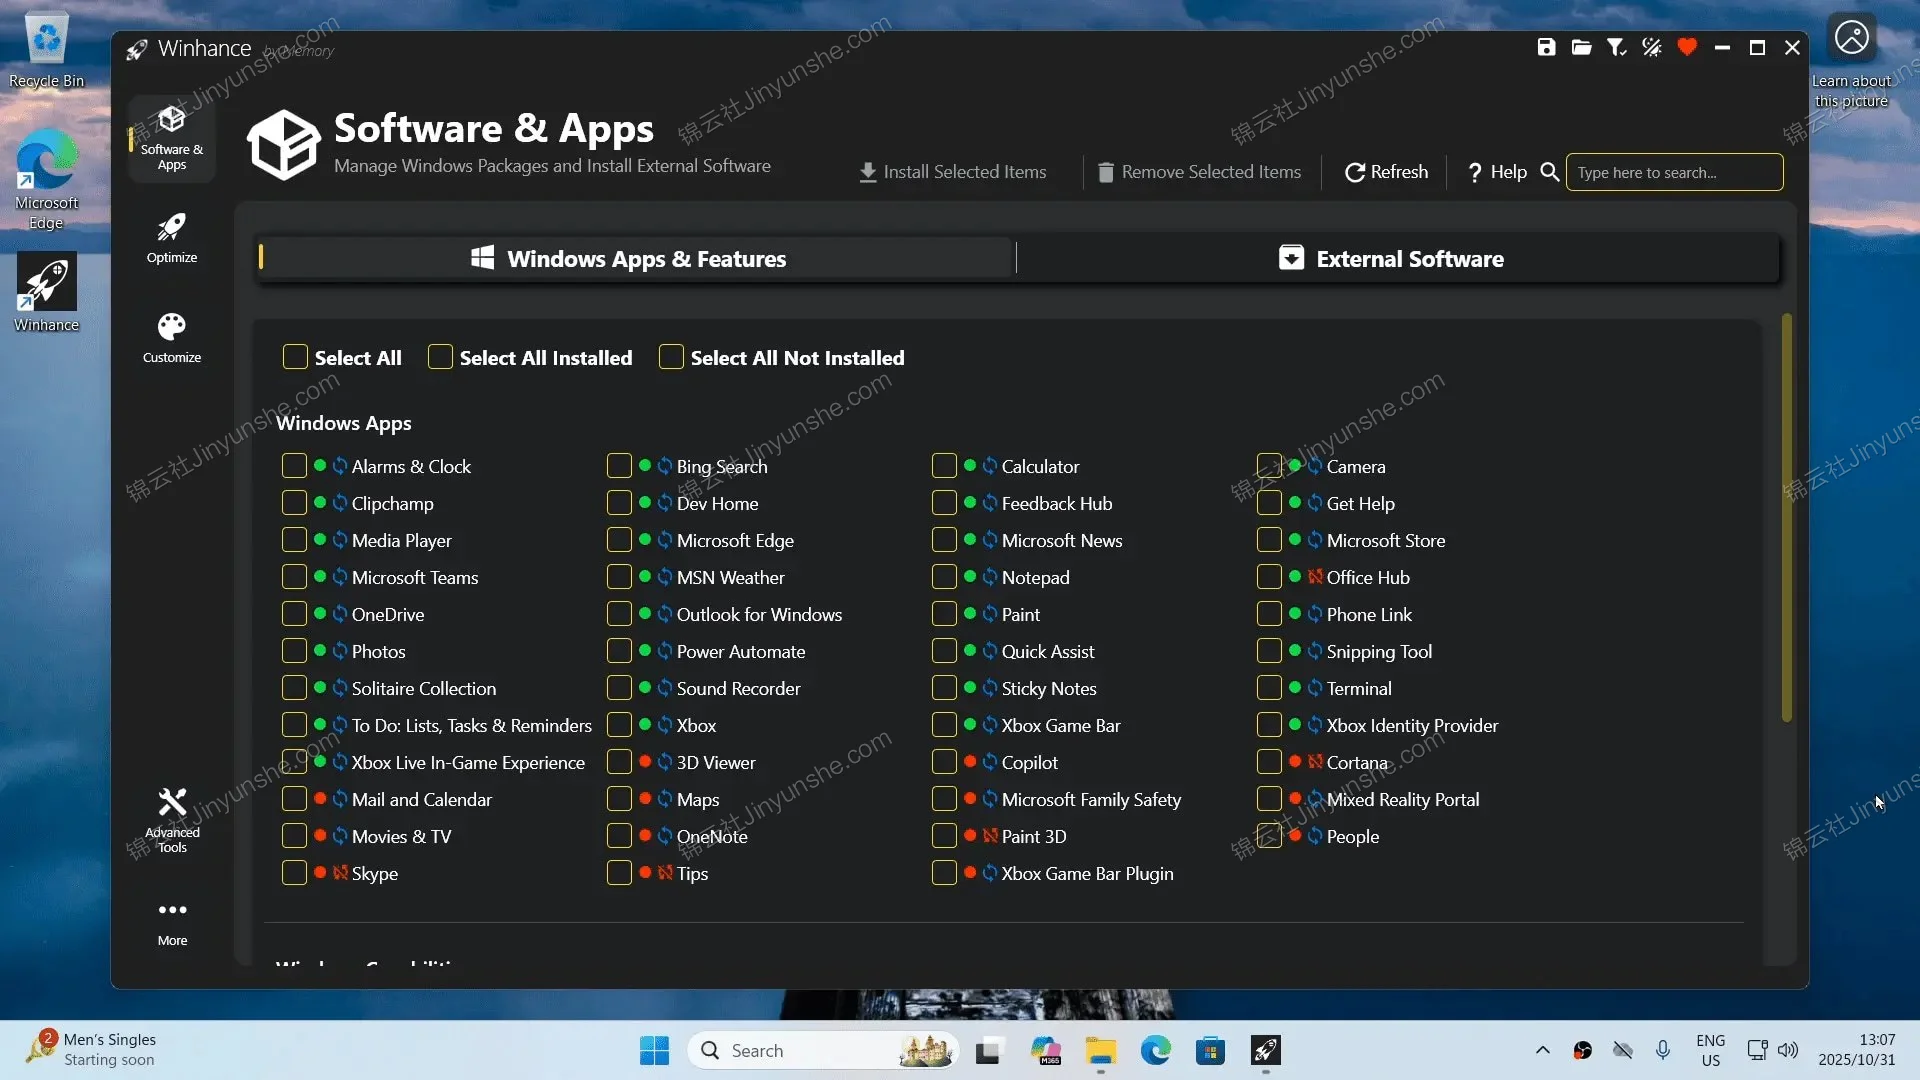Select the Phone Link checkbox

[1269, 614]
